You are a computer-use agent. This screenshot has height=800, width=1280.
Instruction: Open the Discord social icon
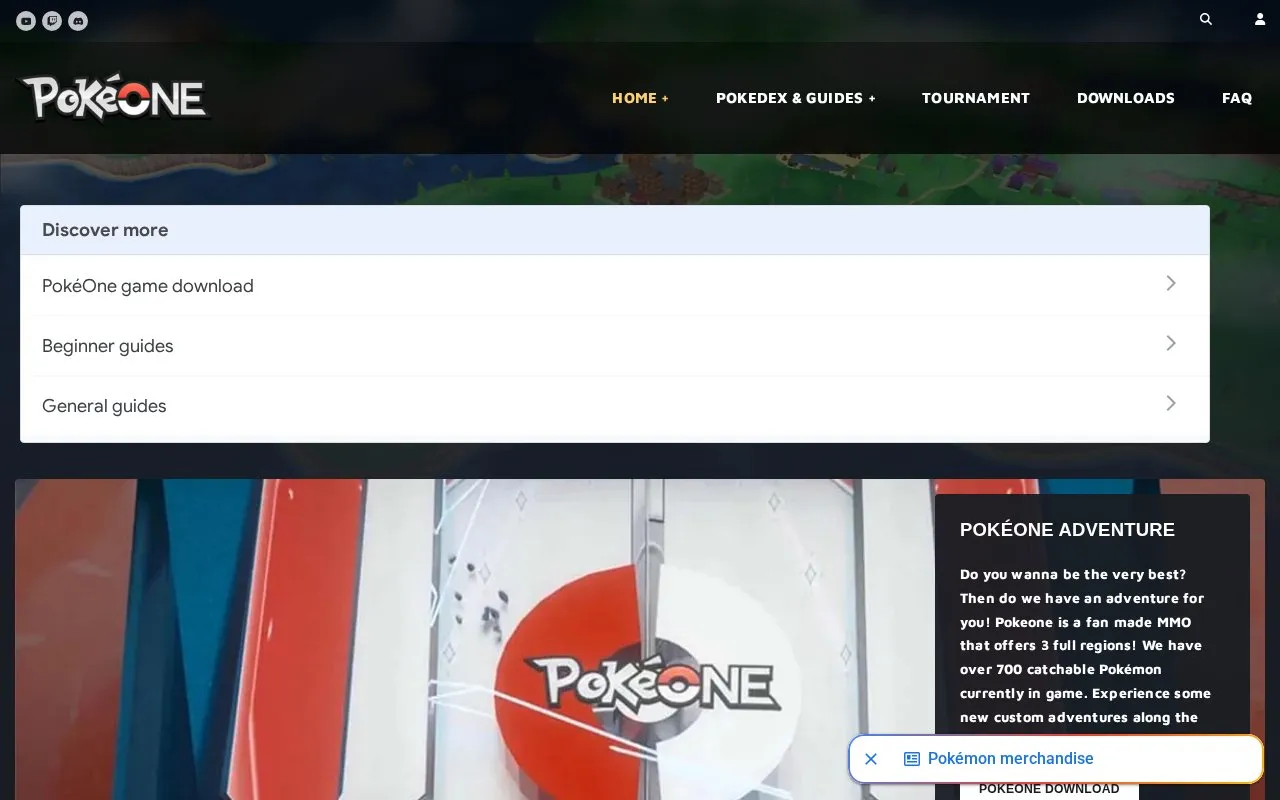point(78,20)
